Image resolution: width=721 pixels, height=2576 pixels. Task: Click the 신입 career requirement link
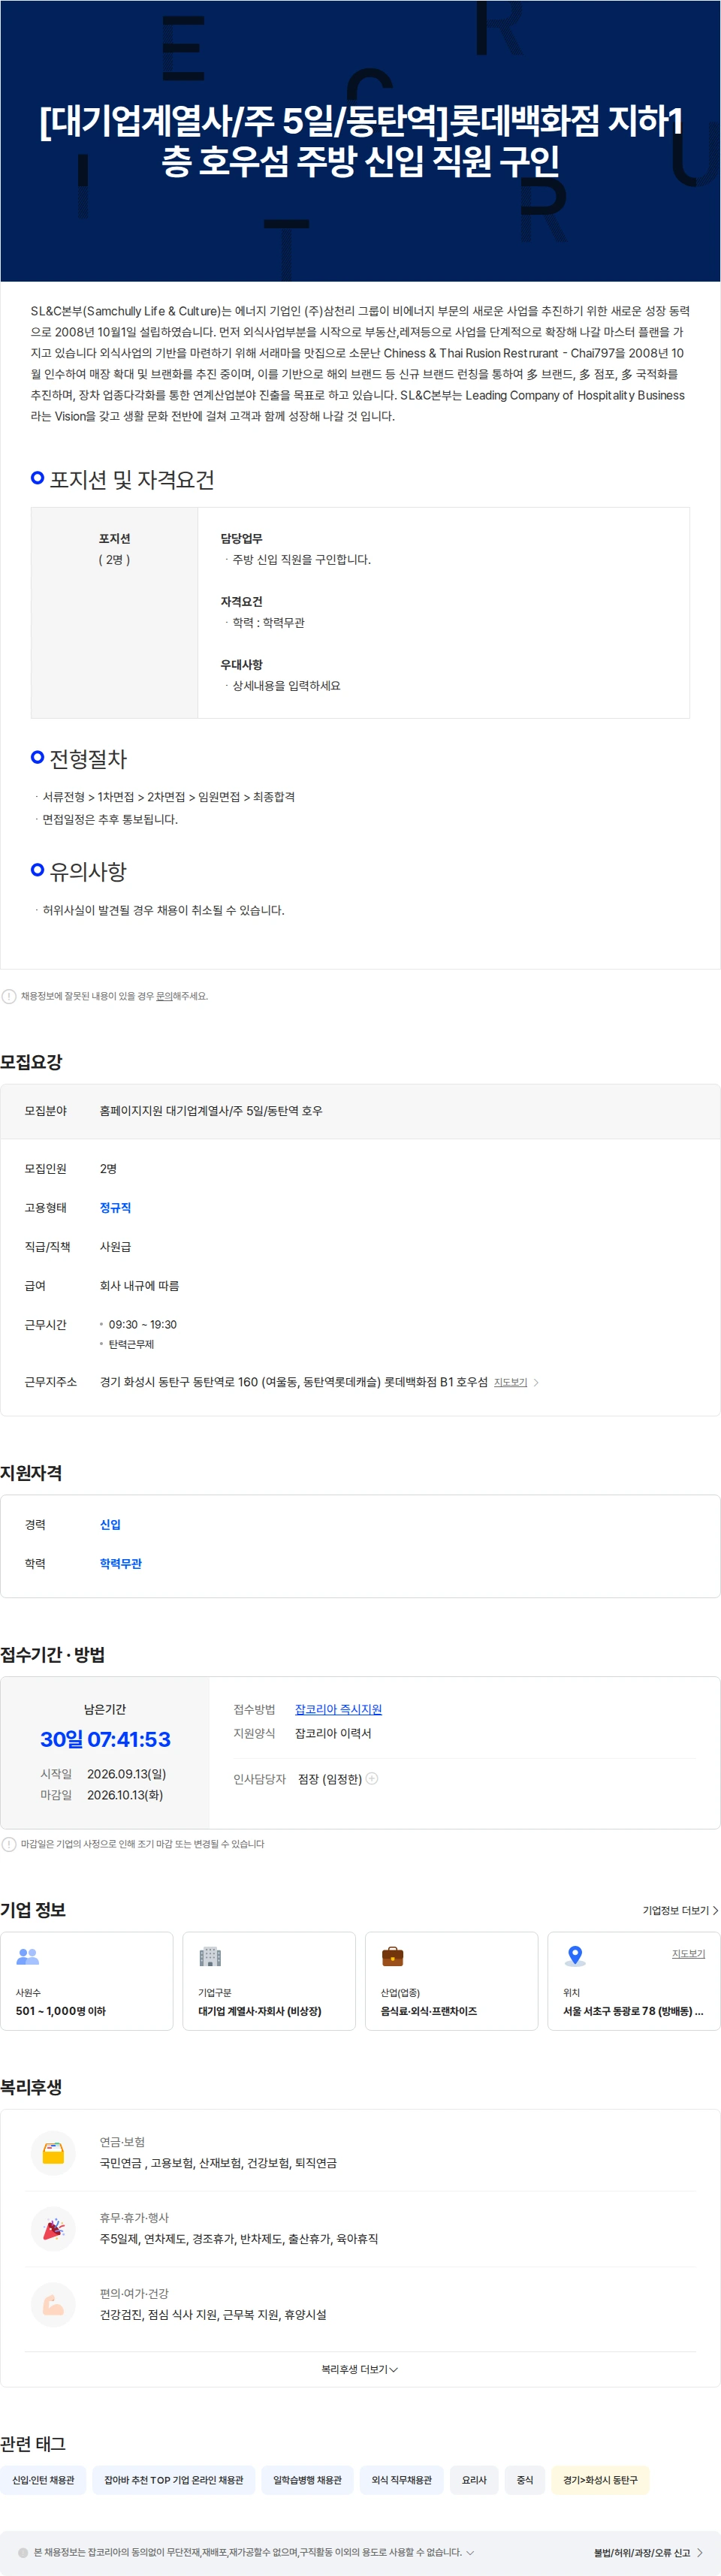coord(110,1525)
